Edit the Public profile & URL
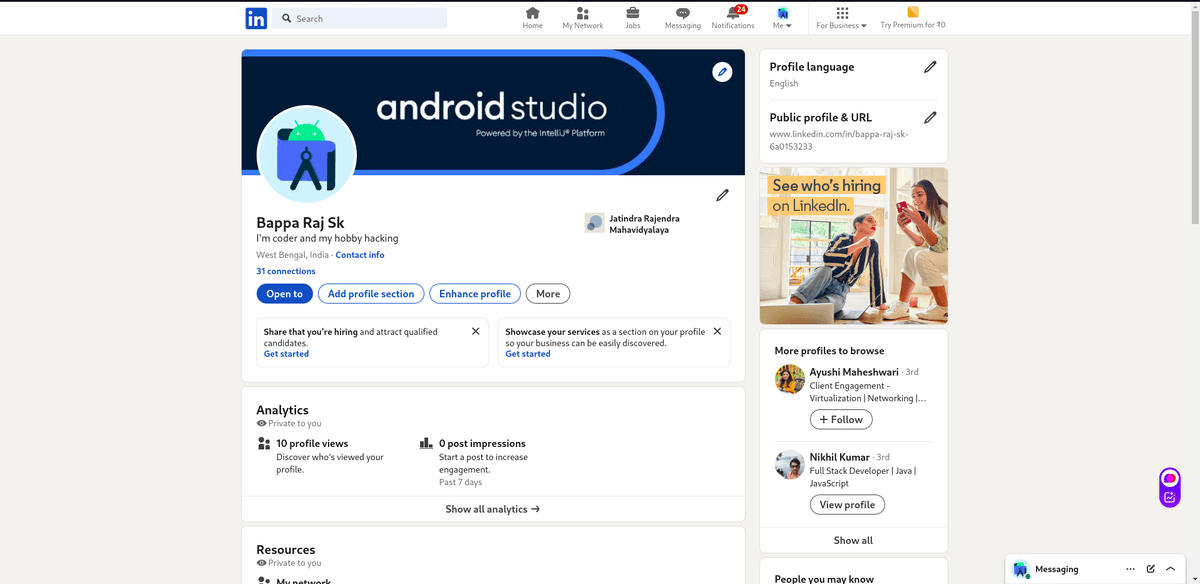This screenshot has width=1200, height=584. (930, 117)
